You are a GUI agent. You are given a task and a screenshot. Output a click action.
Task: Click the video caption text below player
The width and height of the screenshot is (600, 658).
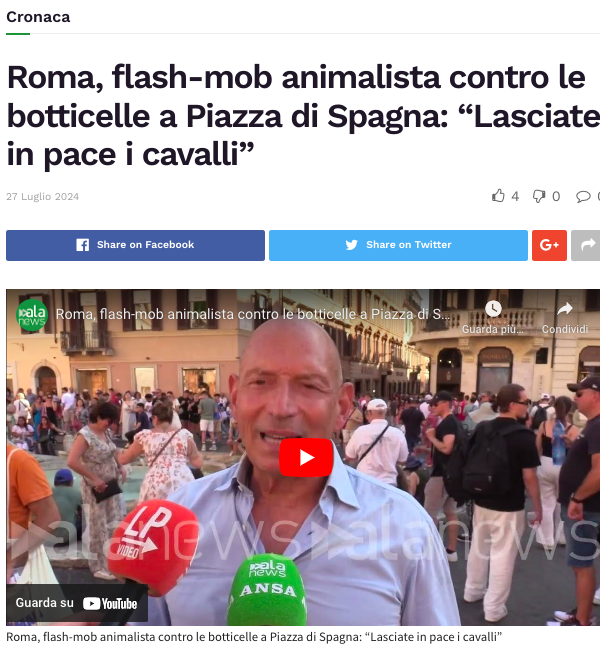(x=254, y=637)
